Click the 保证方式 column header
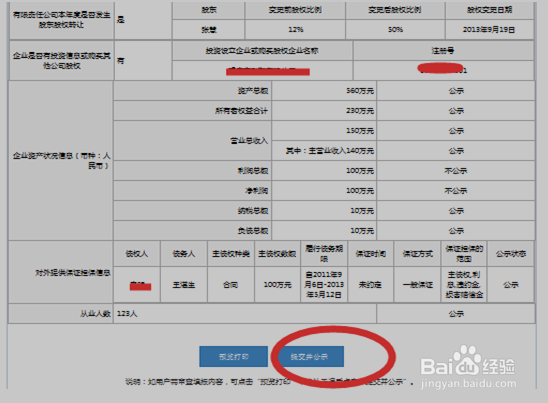The image size is (548, 403). 418,254
